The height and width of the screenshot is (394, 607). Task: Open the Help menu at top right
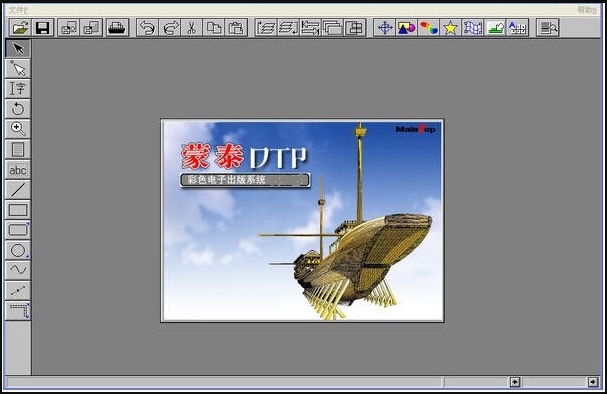point(587,10)
